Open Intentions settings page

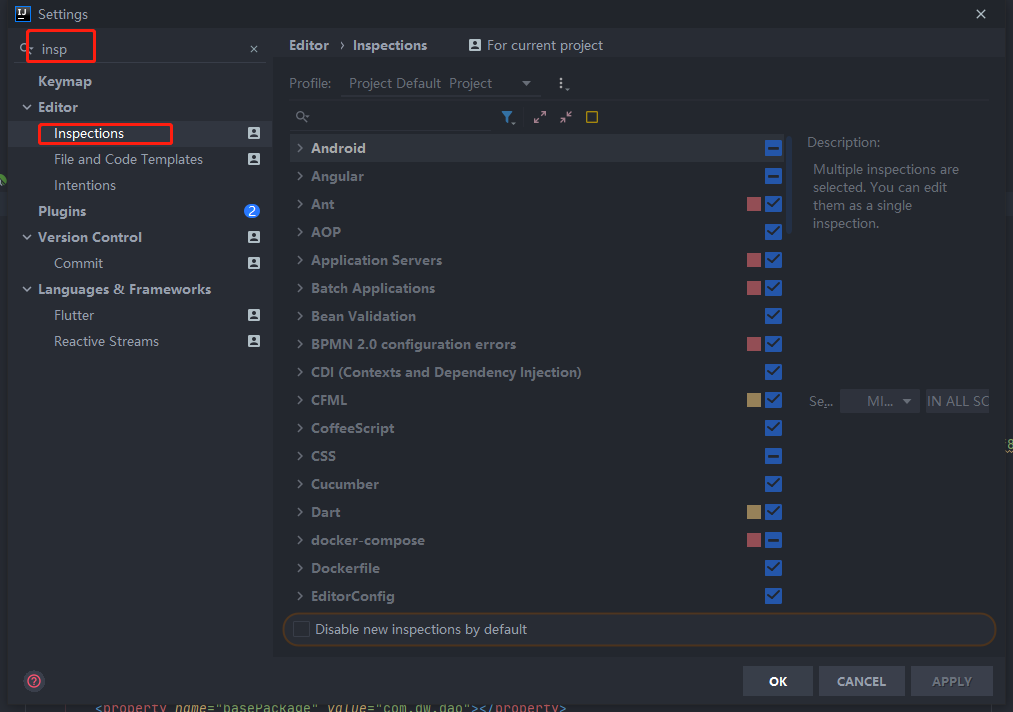pos(85,185)
